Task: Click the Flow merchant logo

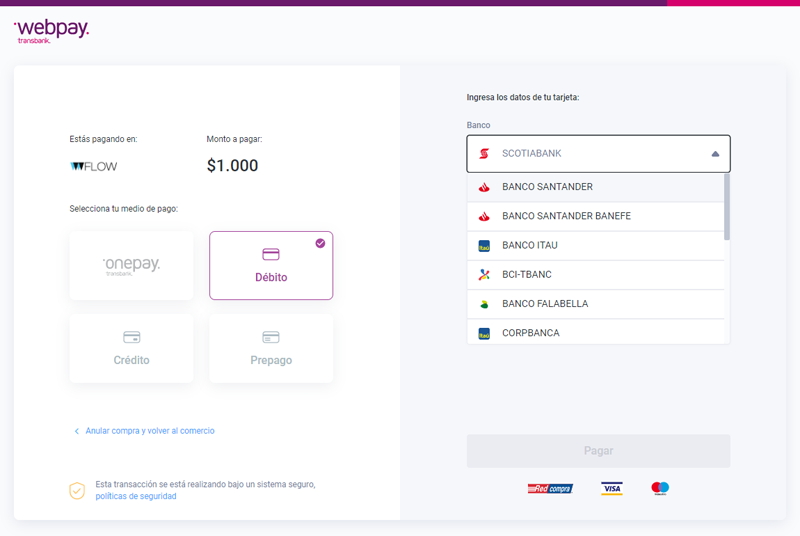Action: pyautogui.click(x=94, y=167)
